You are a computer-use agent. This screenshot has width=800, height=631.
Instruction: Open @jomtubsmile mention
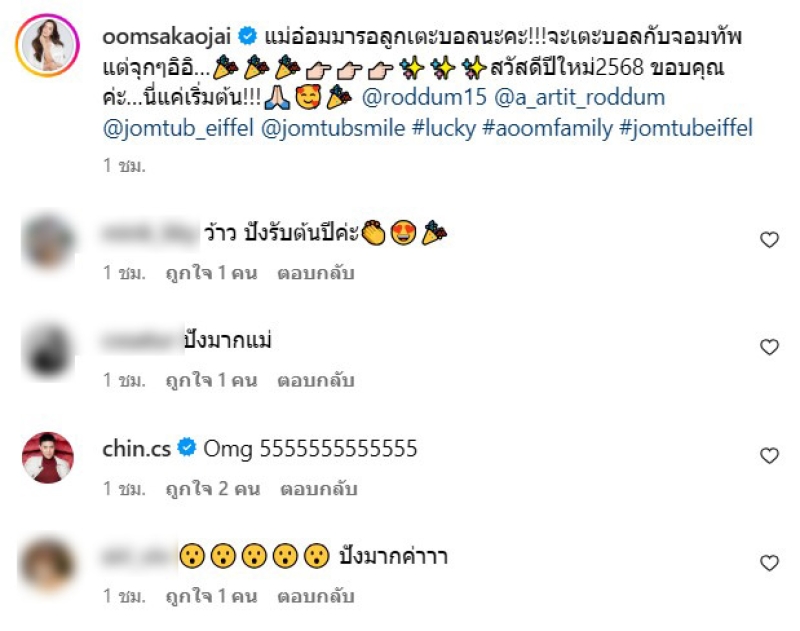(333, 128)
